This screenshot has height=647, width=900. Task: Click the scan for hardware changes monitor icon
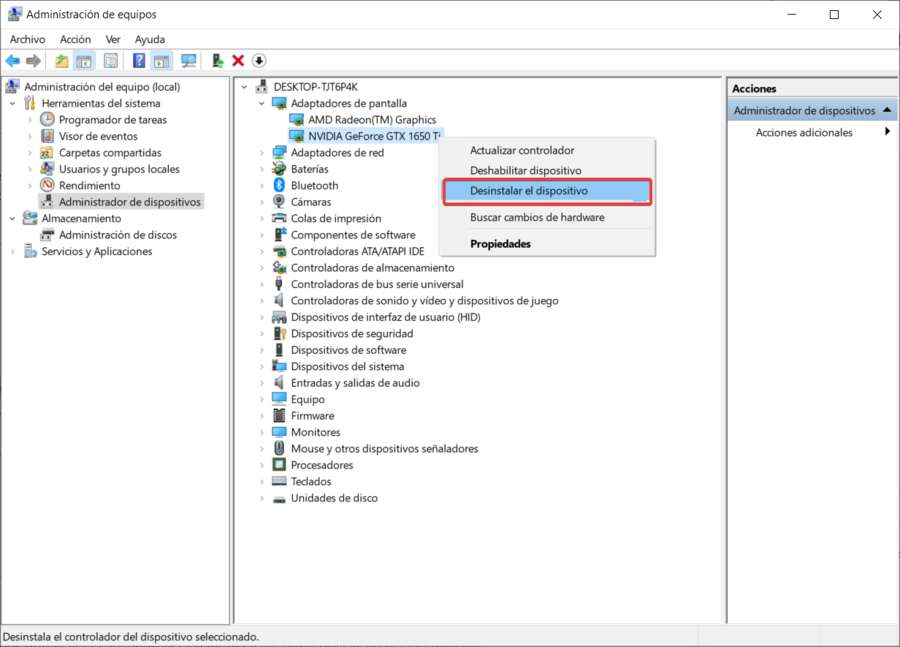[189, 60]
